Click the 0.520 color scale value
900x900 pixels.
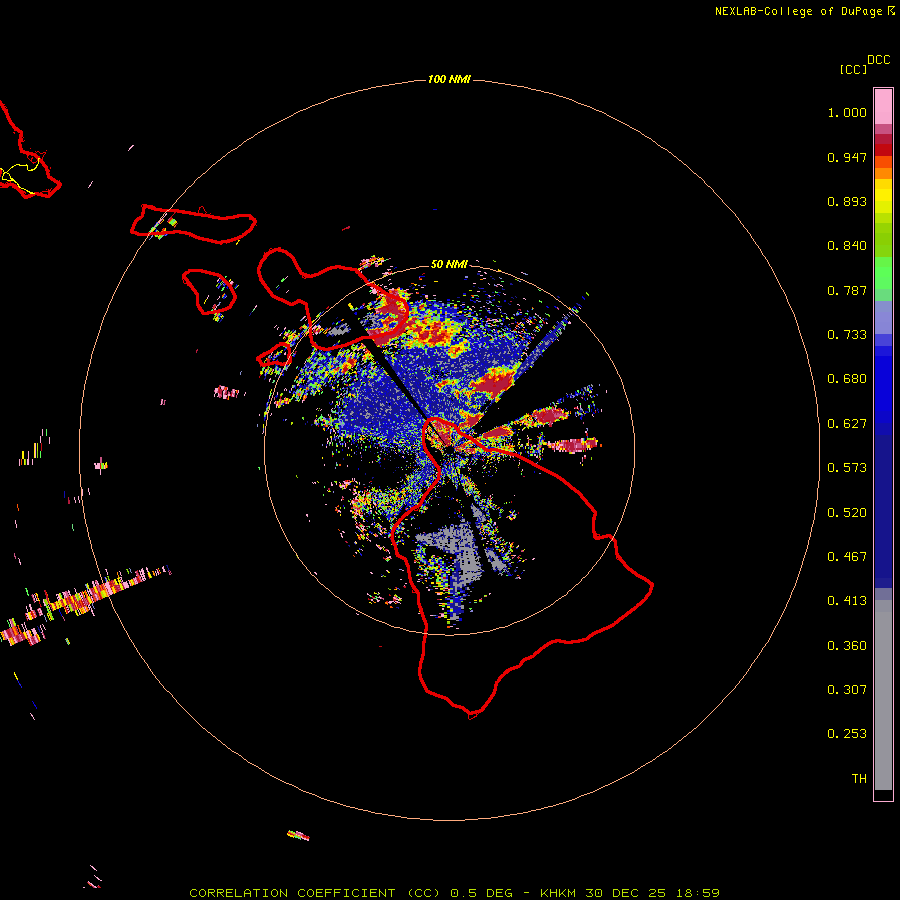[847, 513]
